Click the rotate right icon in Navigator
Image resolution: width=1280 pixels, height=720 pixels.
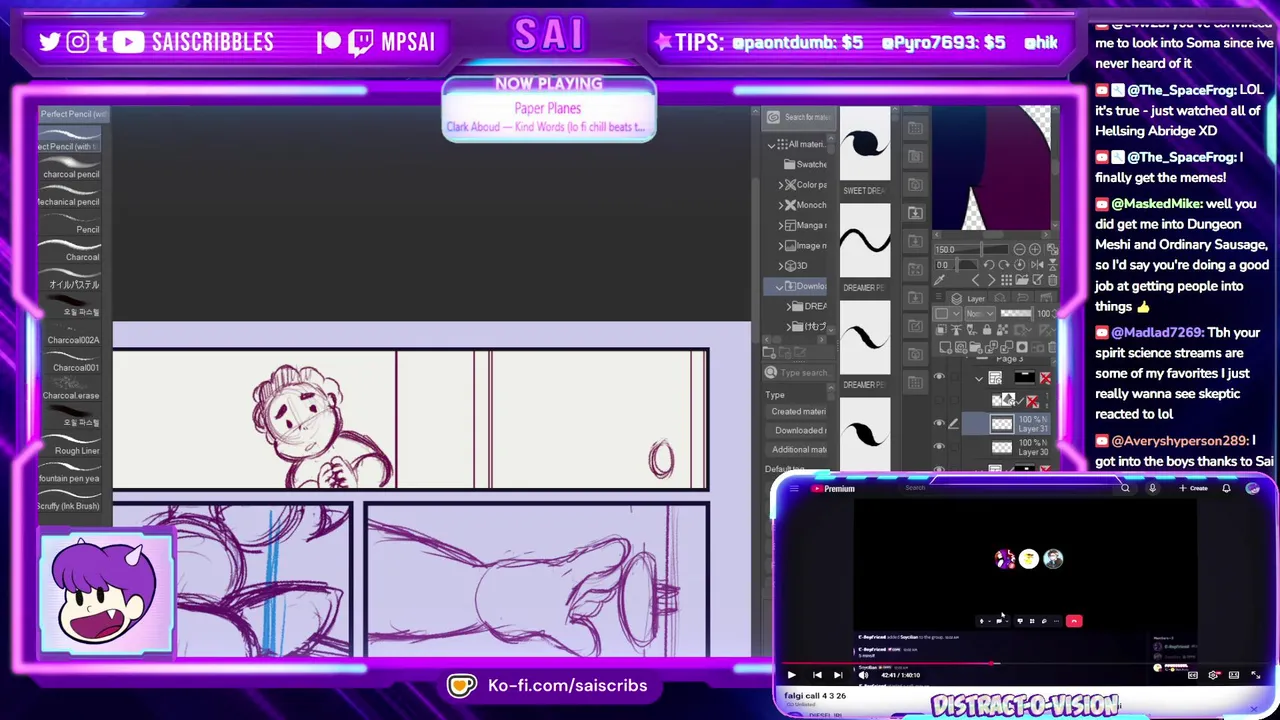tap(1004, 265)
